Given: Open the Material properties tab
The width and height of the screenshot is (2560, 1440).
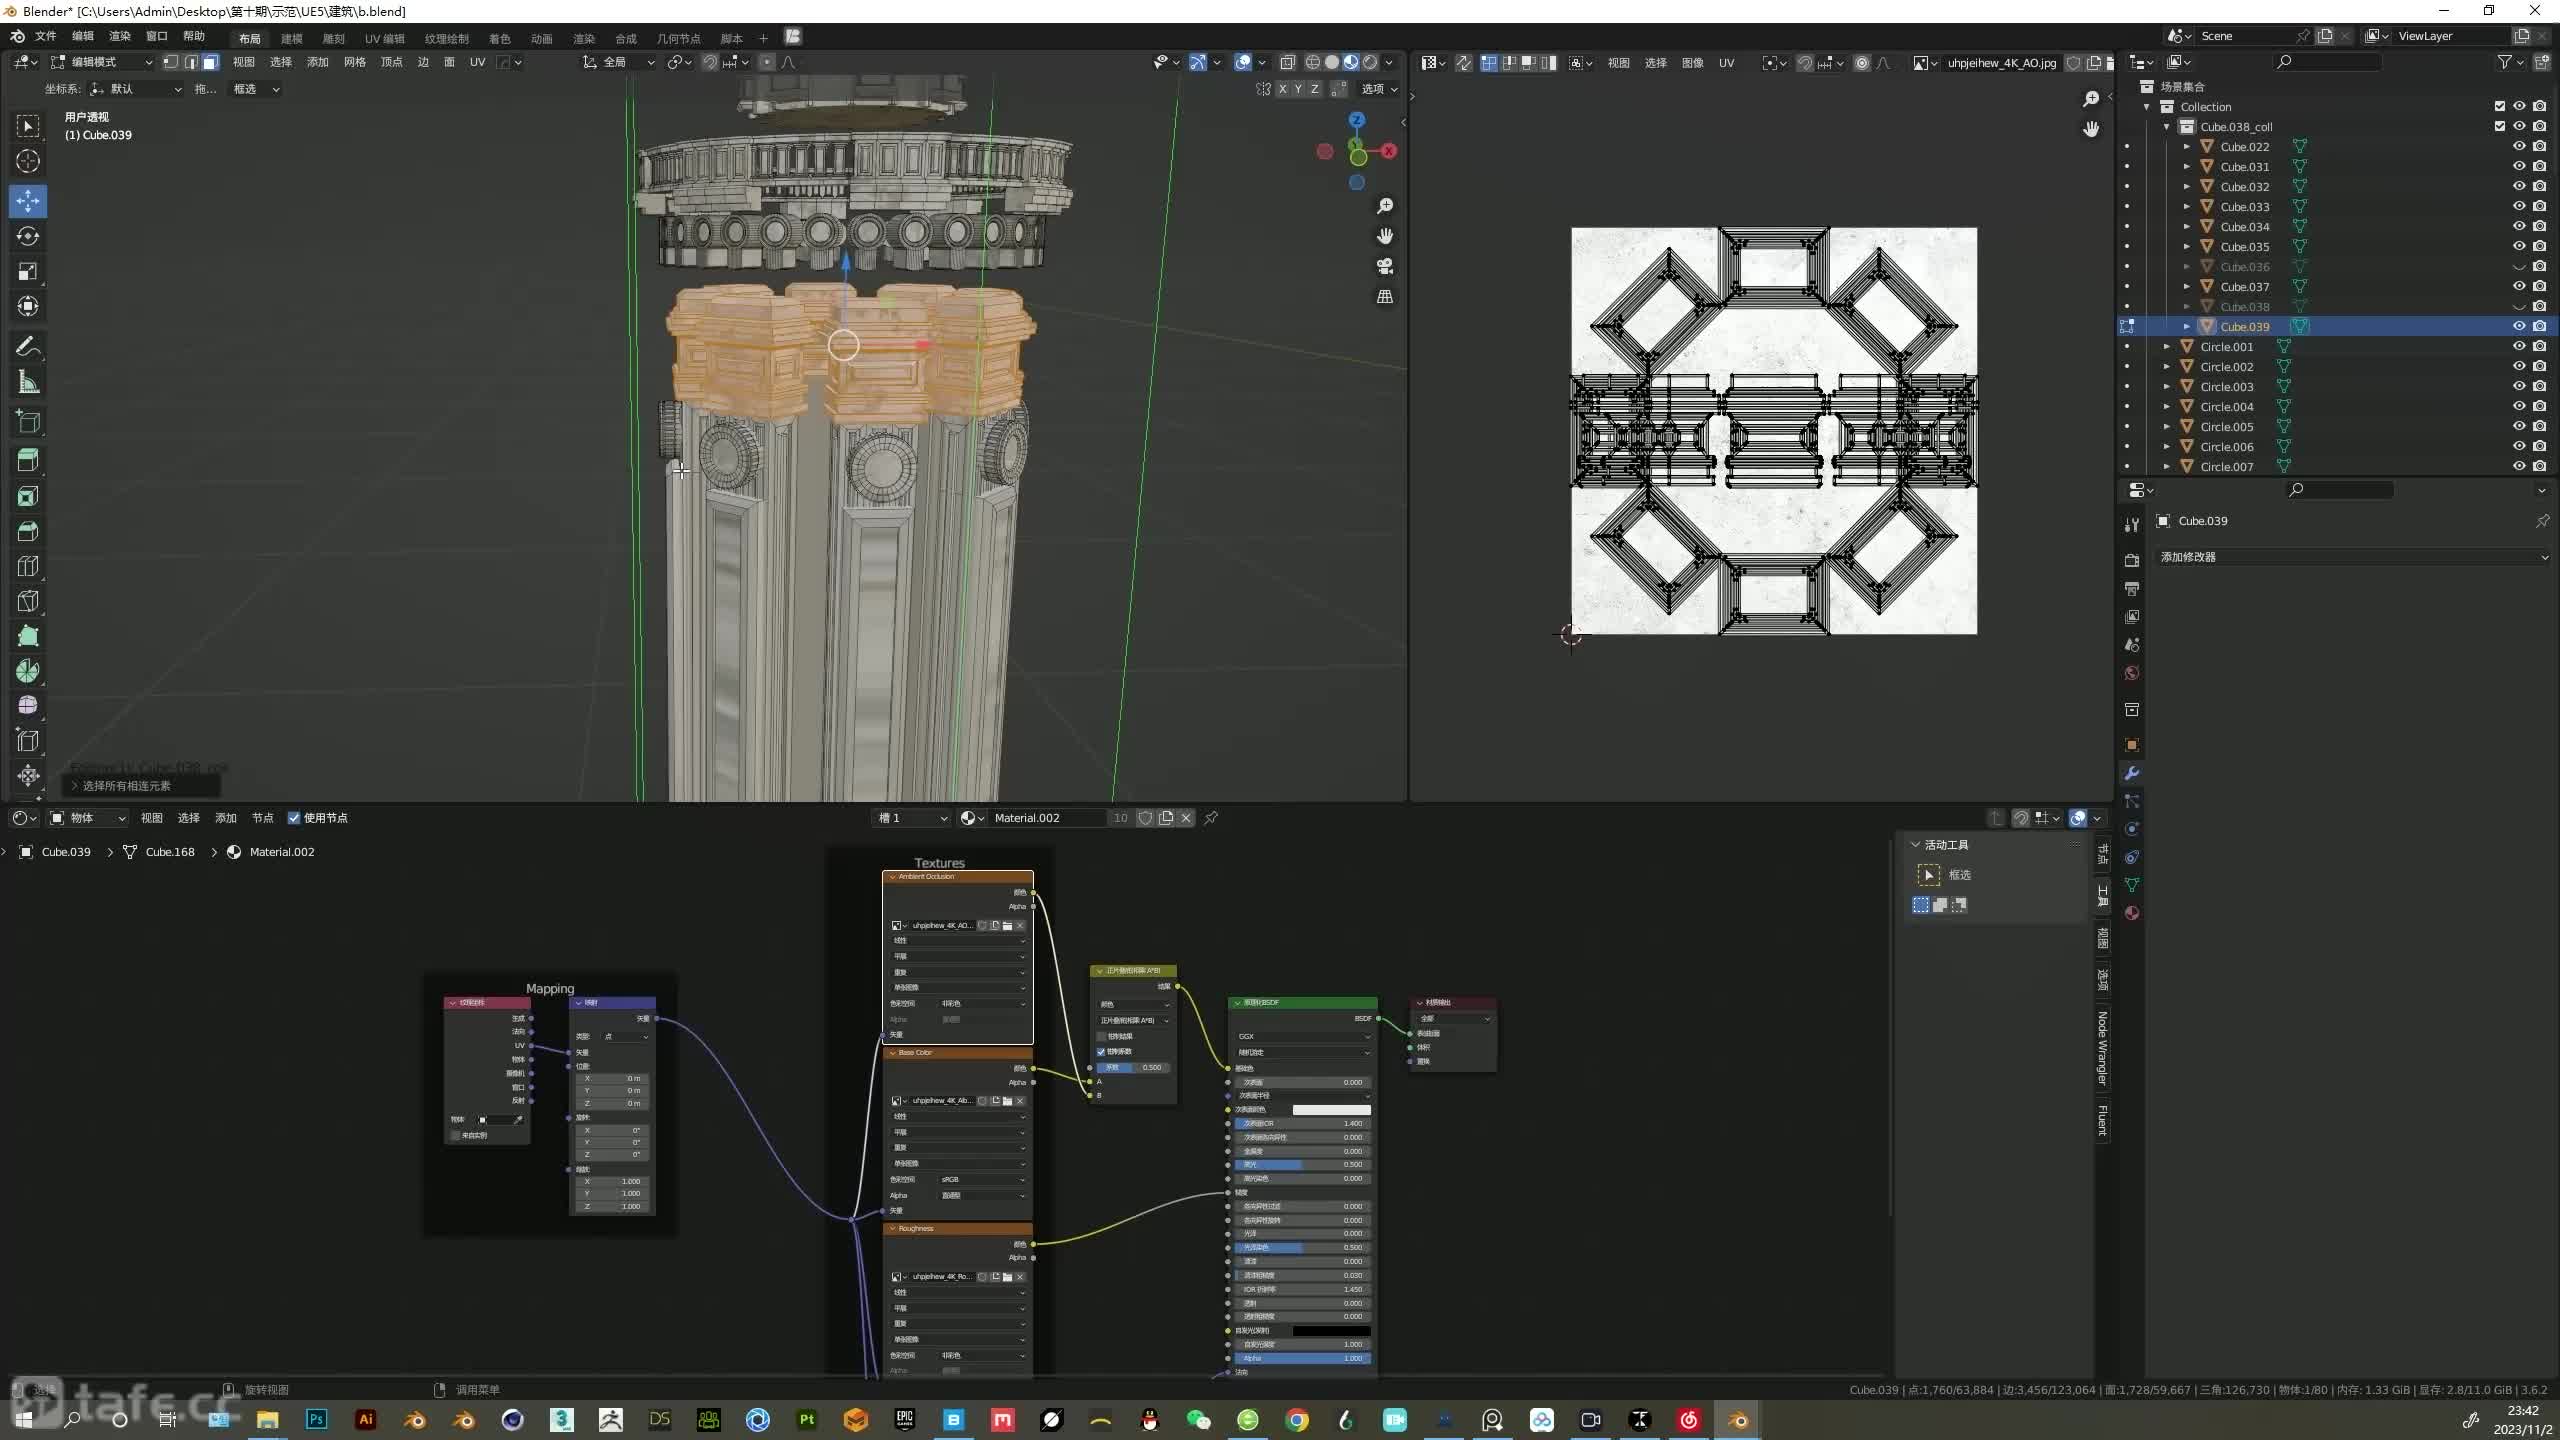Looking at the screenshot, I should (x=2132, y=913).
